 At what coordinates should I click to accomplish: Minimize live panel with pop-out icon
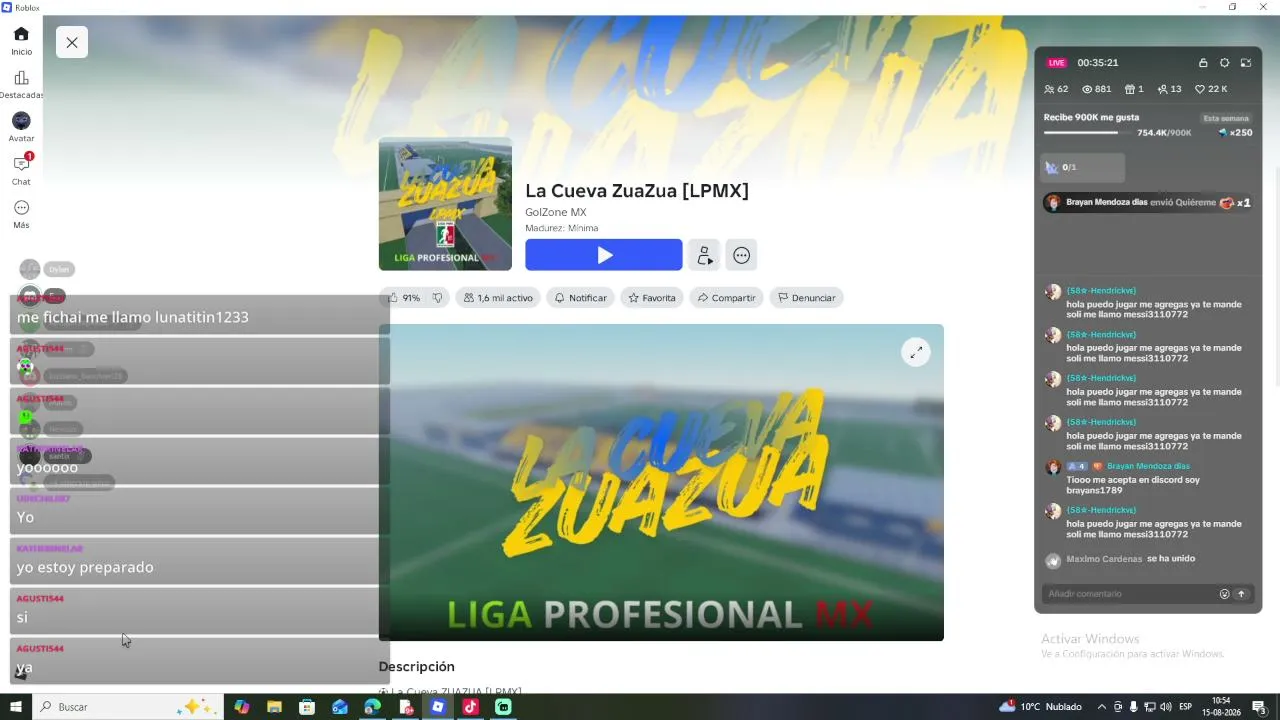point(1246,63)
